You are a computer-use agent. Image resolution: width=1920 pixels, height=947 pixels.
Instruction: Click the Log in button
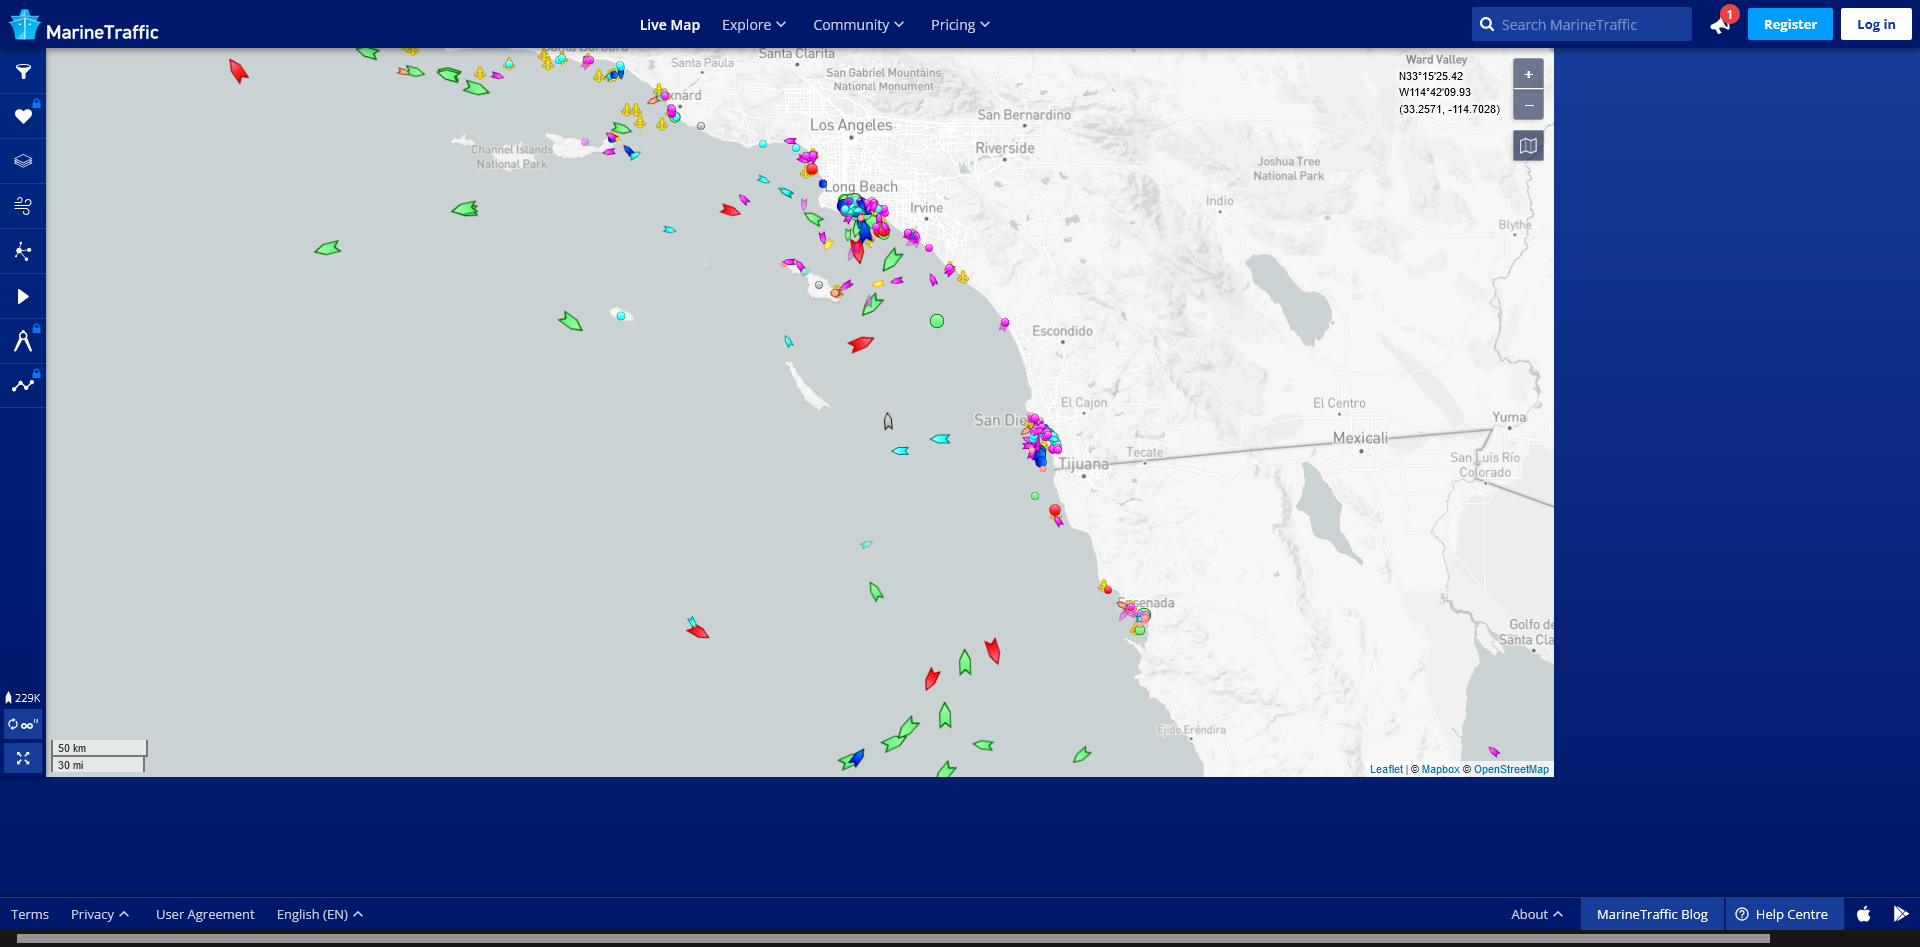(x=1876, y=24)
